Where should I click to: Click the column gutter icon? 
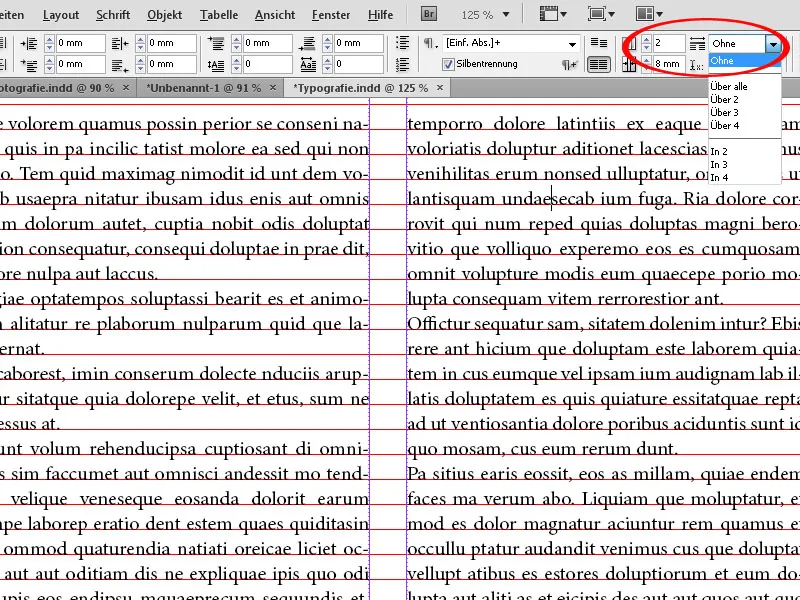click(x=630, y=64)
